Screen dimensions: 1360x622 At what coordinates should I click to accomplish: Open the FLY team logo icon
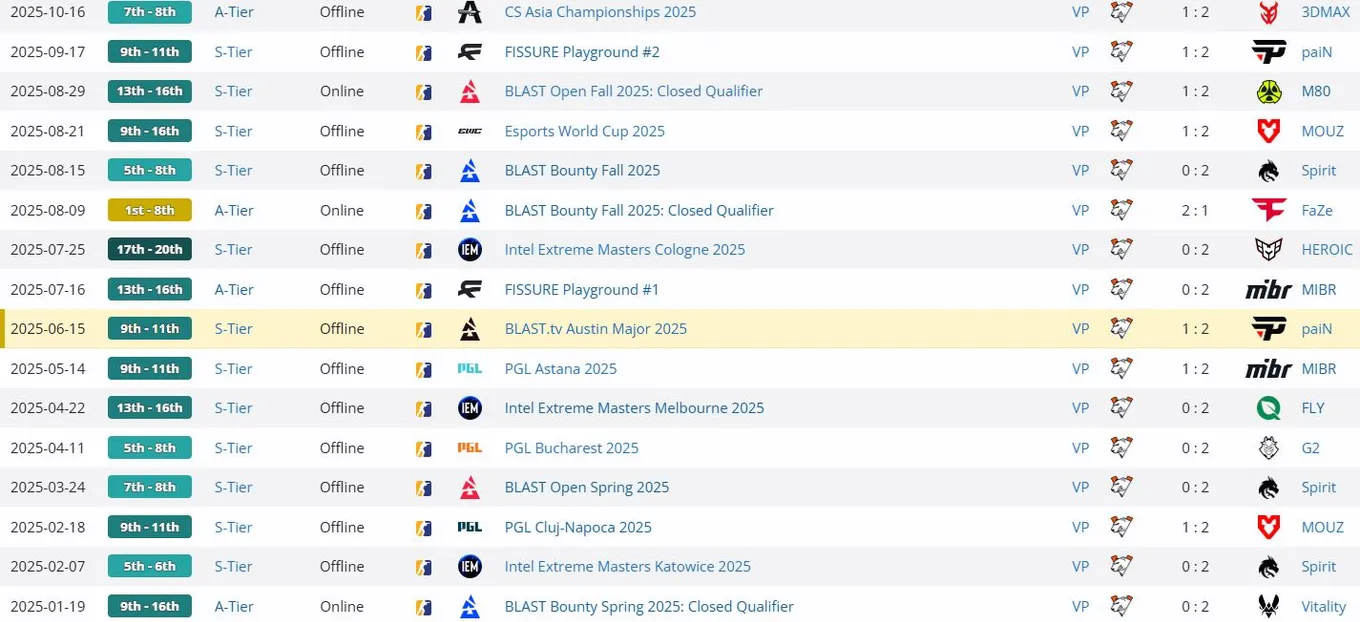1269,408
